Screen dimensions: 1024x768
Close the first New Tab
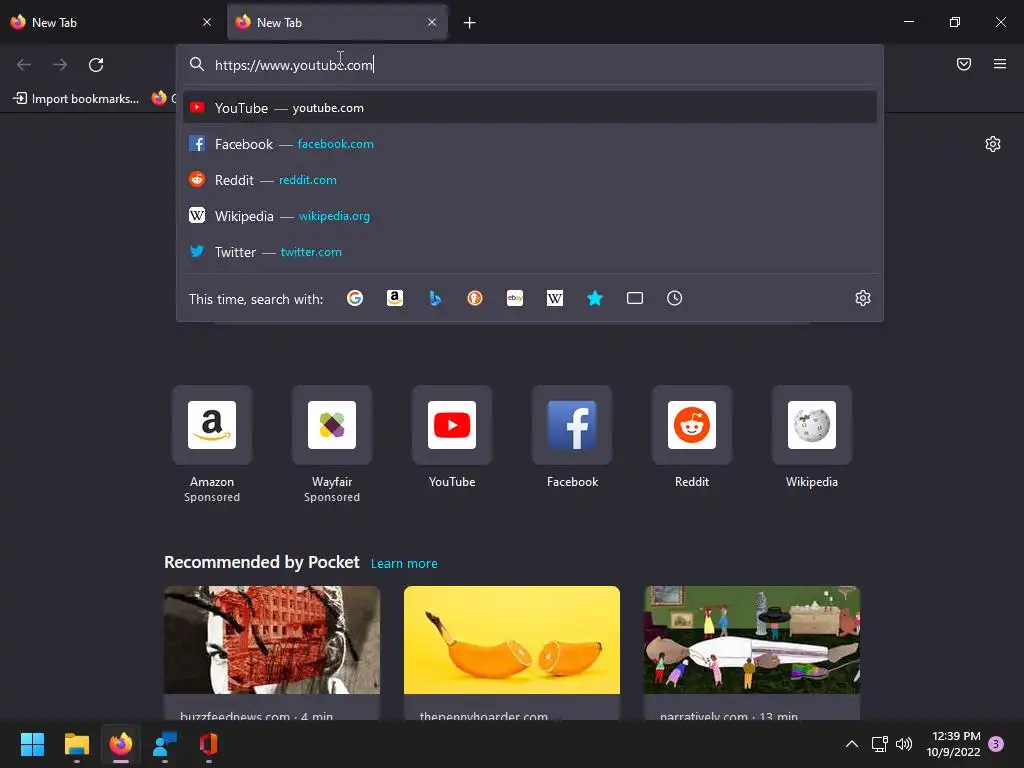(207, 22)
